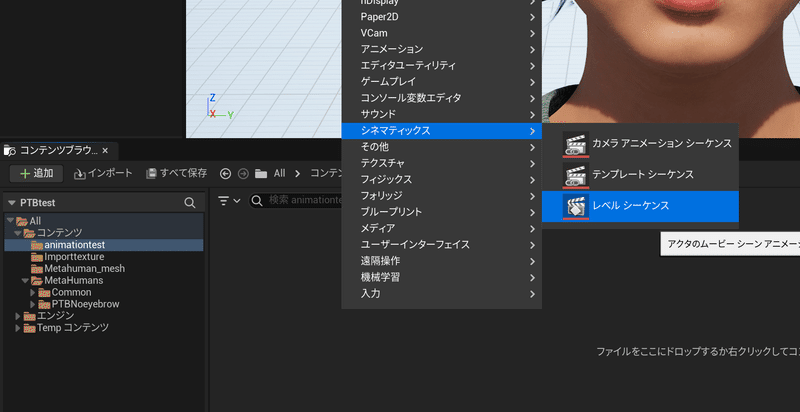Click the folder tree search icon
The image size is (800, 412).
pos(190,203)
